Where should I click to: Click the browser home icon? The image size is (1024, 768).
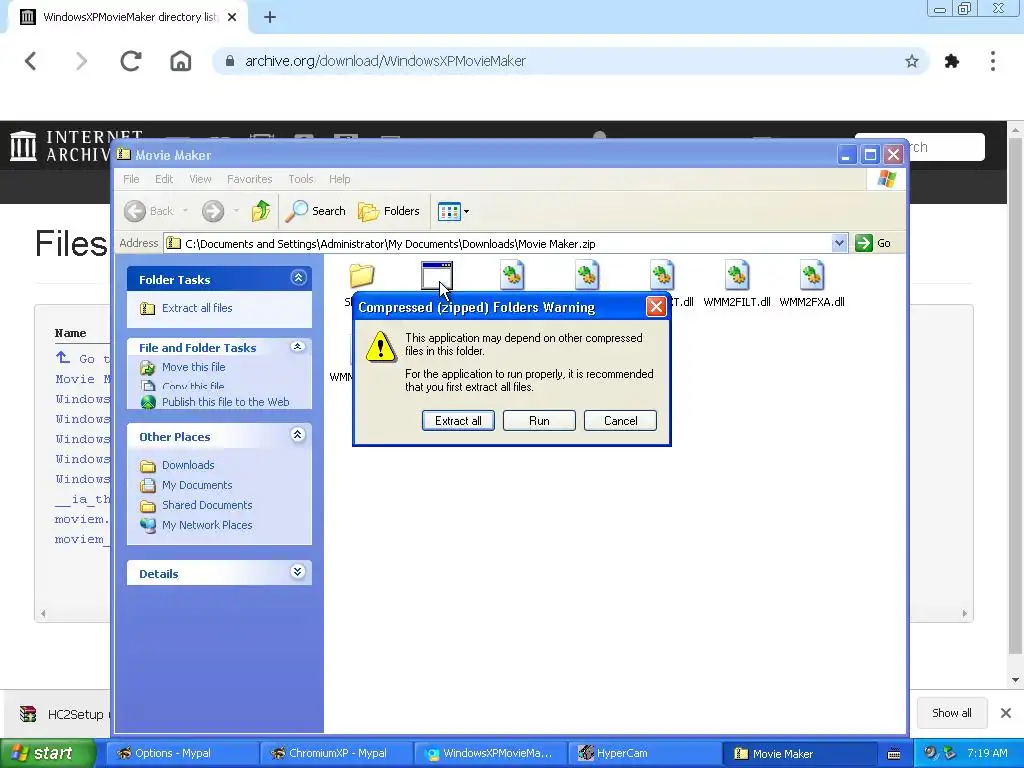pos(181,61)
